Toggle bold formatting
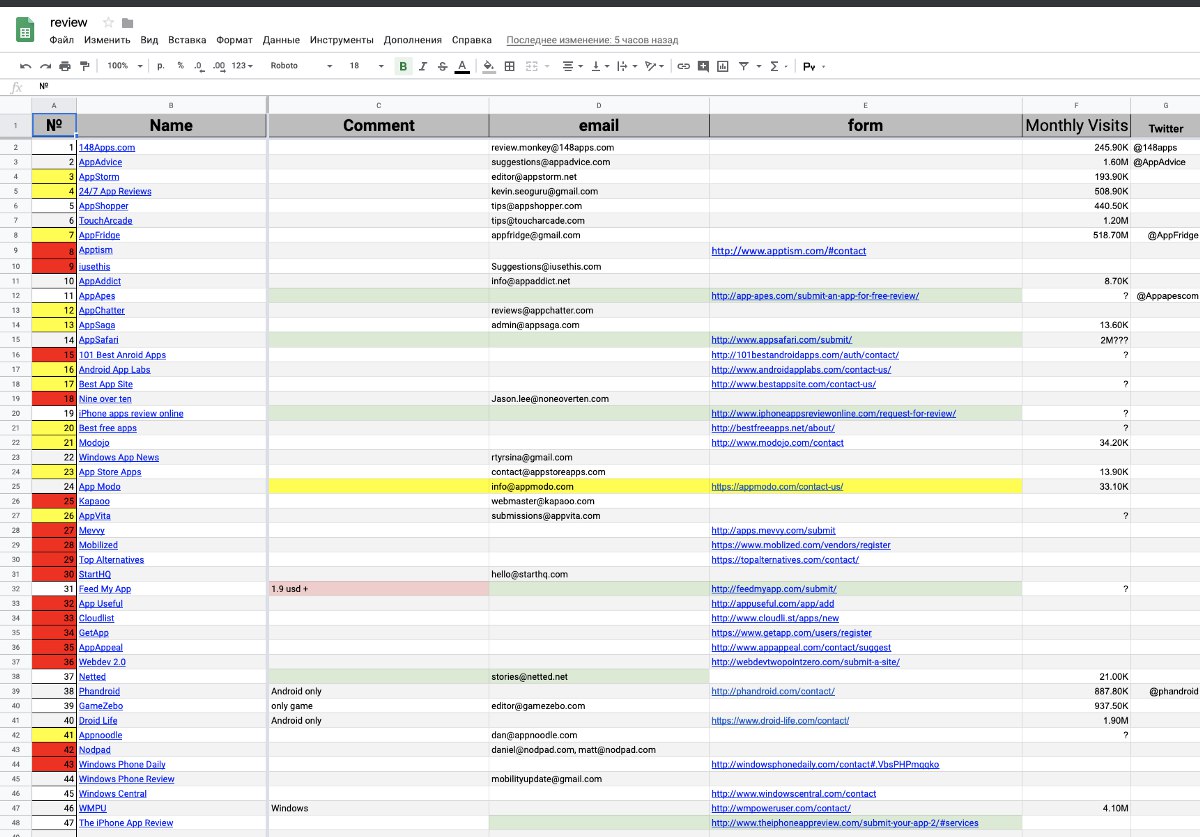1200x837 pixels. coord(403,66)
